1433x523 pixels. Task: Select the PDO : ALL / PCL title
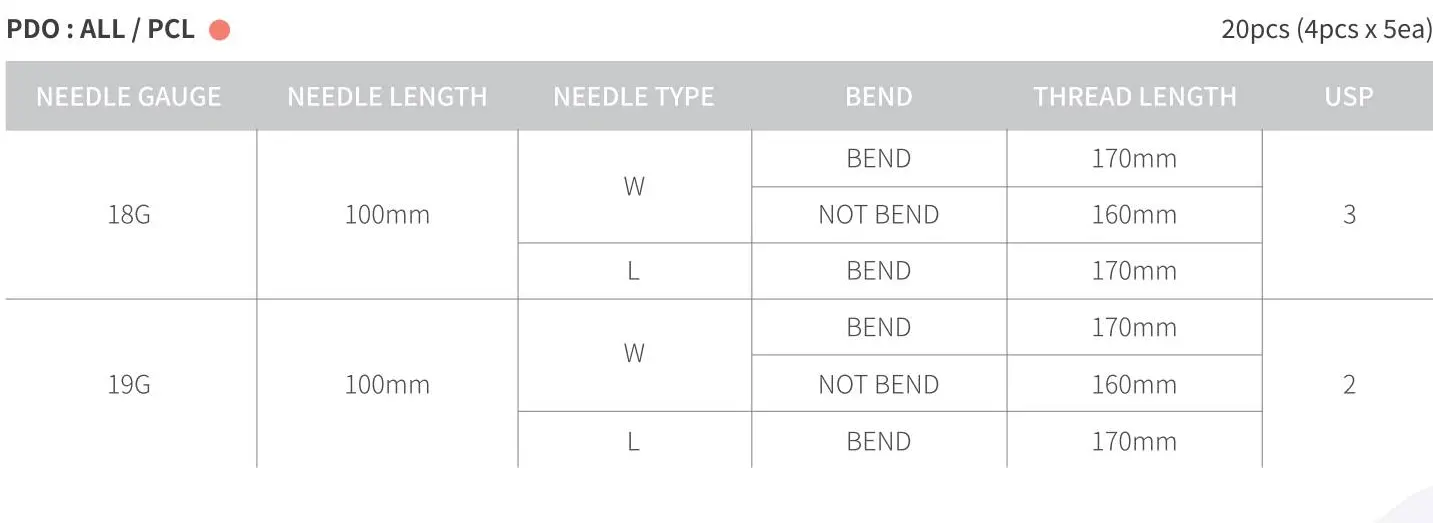[x=101, y=30]
